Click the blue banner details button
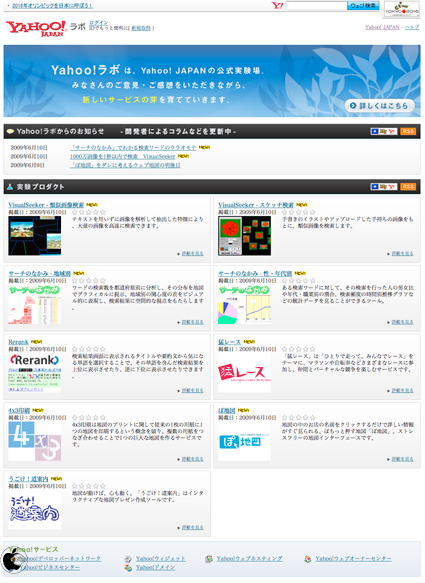 pos(379,106)
